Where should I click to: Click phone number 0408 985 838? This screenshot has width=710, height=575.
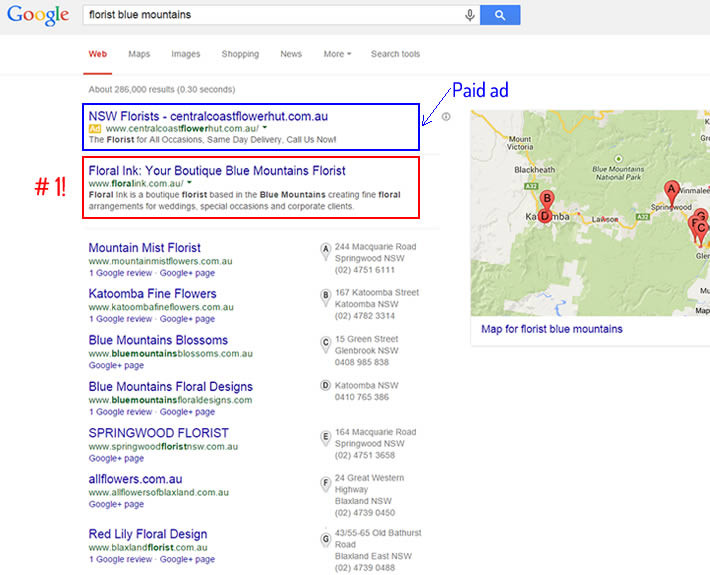362,362
